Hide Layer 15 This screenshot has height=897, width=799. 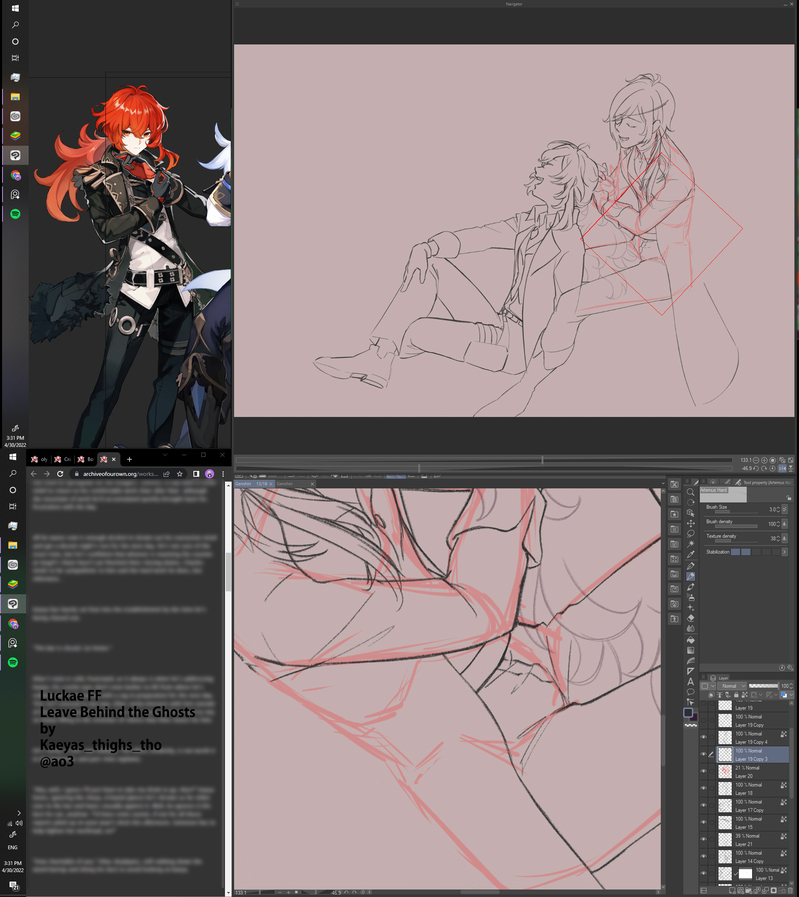click(x=703, y=823)
